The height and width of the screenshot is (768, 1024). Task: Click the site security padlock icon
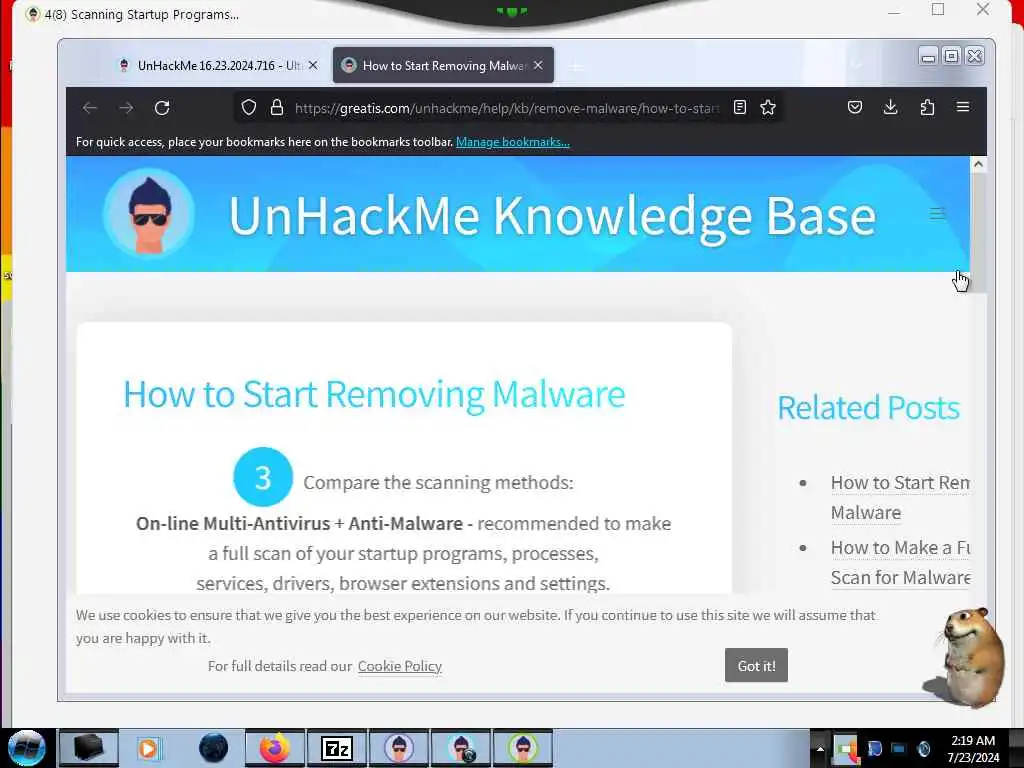point(277,107)
